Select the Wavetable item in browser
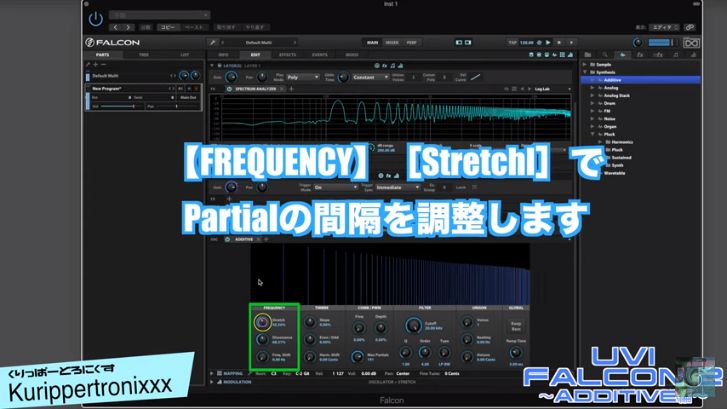Screen dimensions: 727x409 (x=614, y=173)
